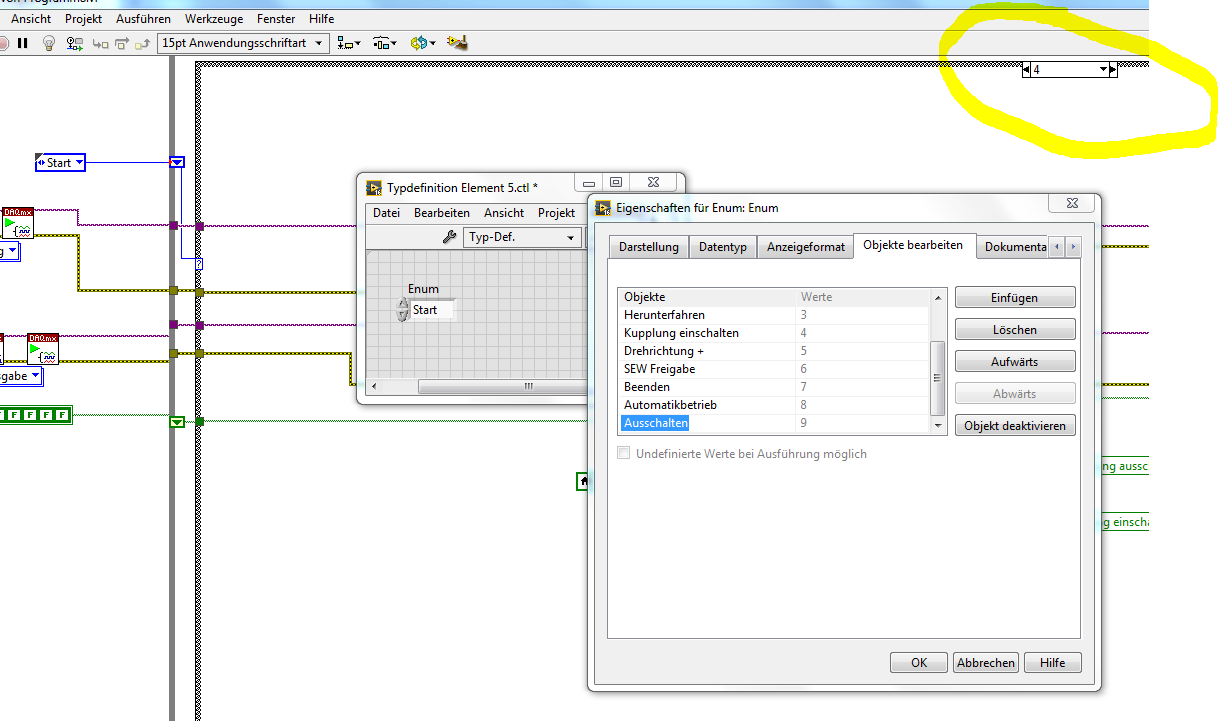Open the Ansicht menu in main window
The image size is (1218, 721).
pyautogui.click(x=31, y=19)
